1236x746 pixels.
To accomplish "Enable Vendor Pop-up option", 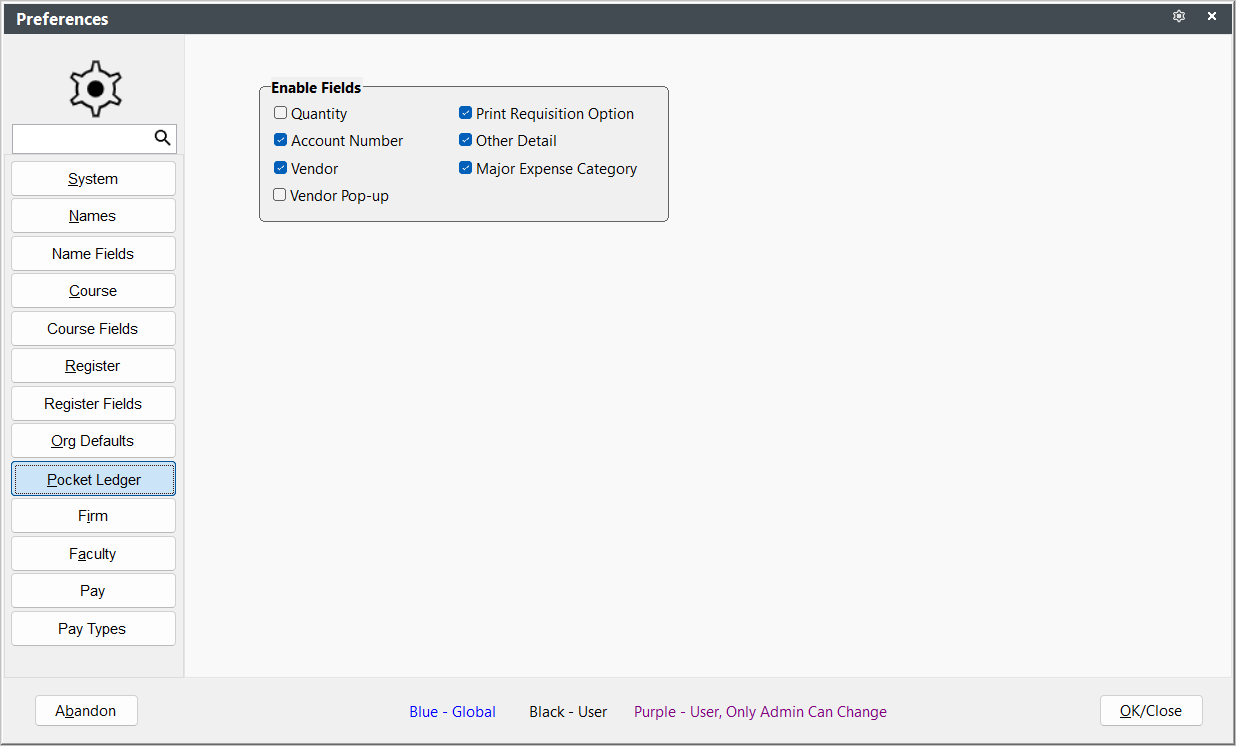I will click(x=280, y=195).
